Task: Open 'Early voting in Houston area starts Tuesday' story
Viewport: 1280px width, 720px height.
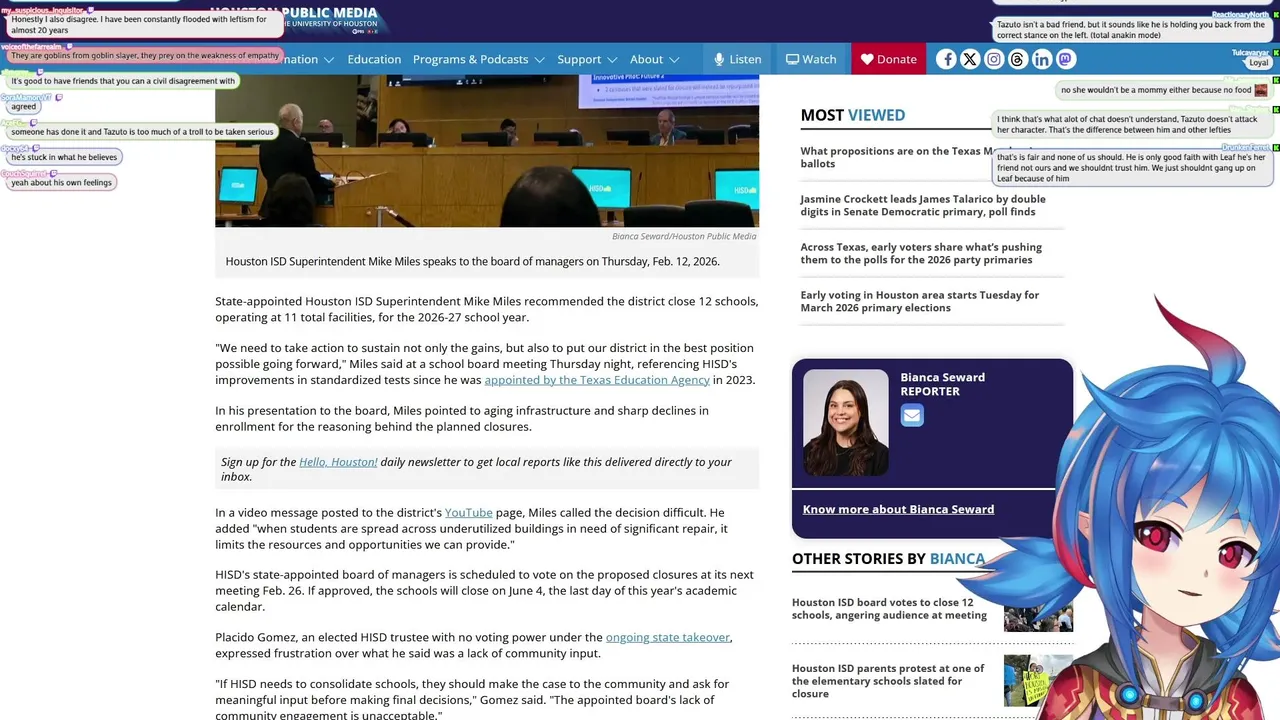Action: coord(919,301)
